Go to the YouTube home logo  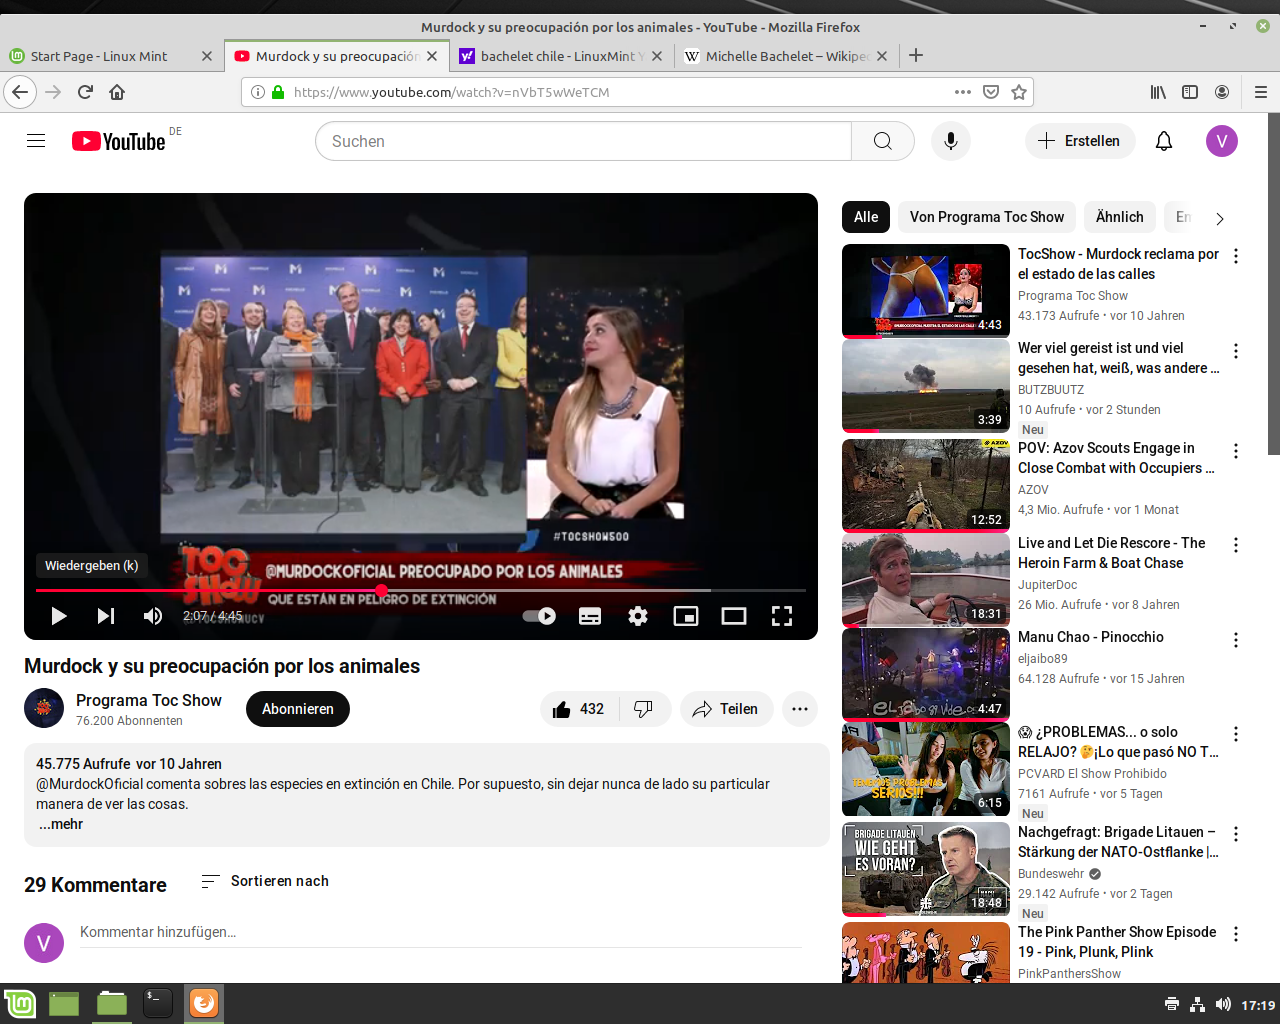[119, 141]
